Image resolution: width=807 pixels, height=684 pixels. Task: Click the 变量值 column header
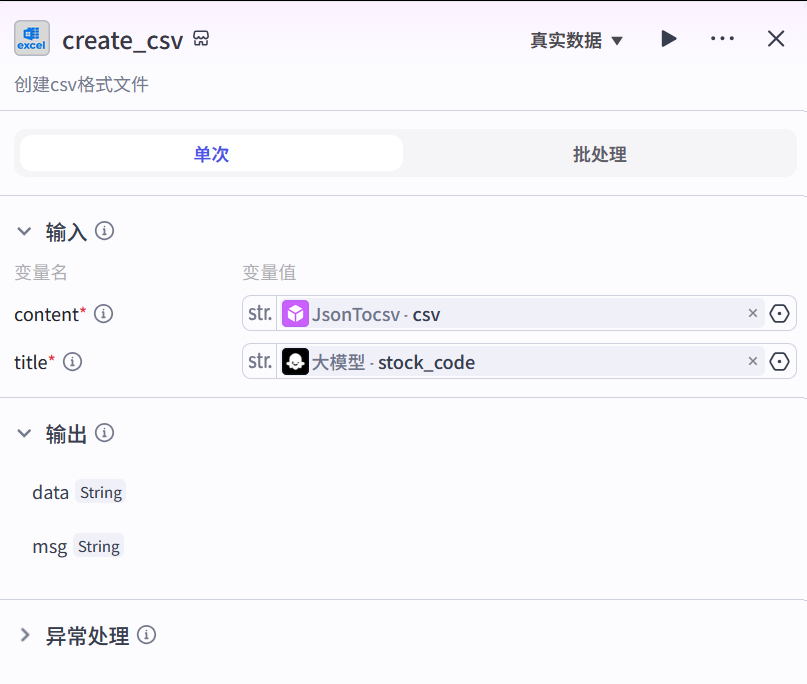pos(269,272)
